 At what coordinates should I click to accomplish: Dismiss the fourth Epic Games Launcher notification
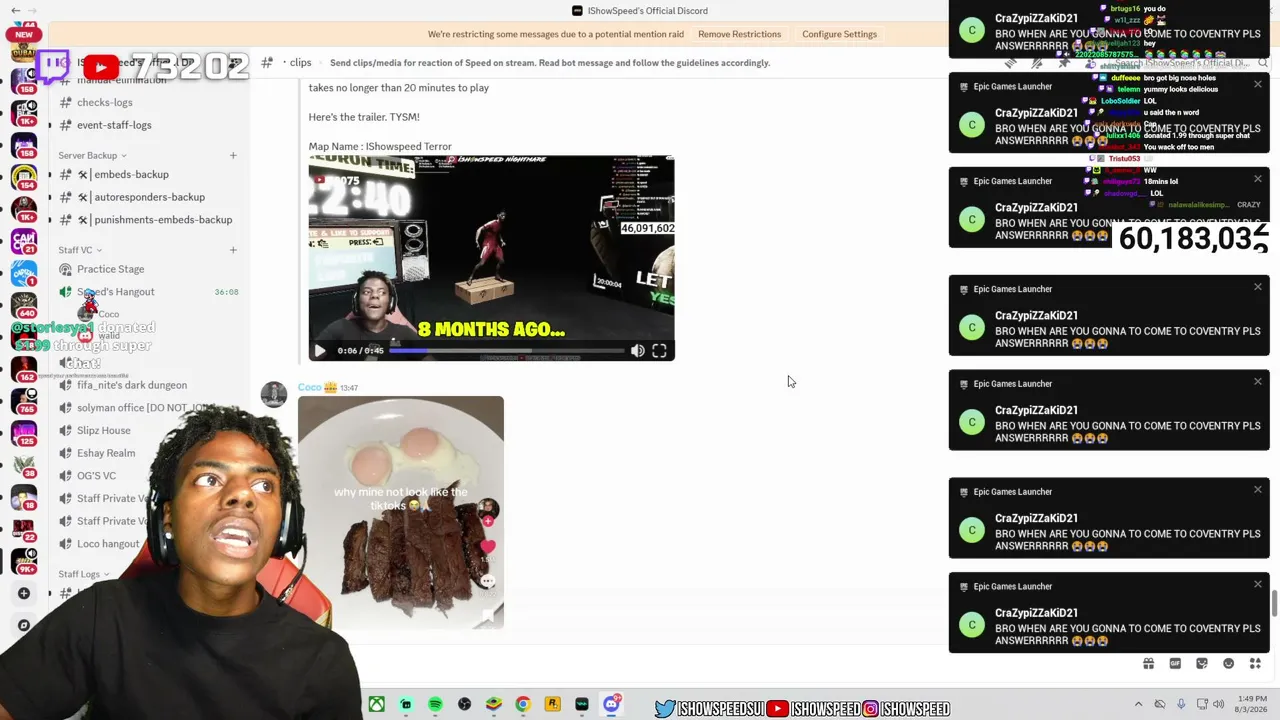1258,288
